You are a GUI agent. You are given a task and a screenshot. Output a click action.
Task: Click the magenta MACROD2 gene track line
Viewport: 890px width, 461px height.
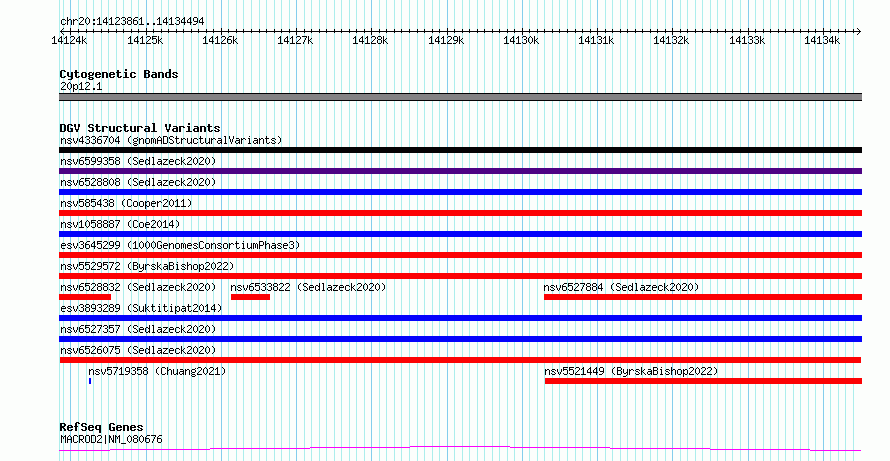point(460,449)
